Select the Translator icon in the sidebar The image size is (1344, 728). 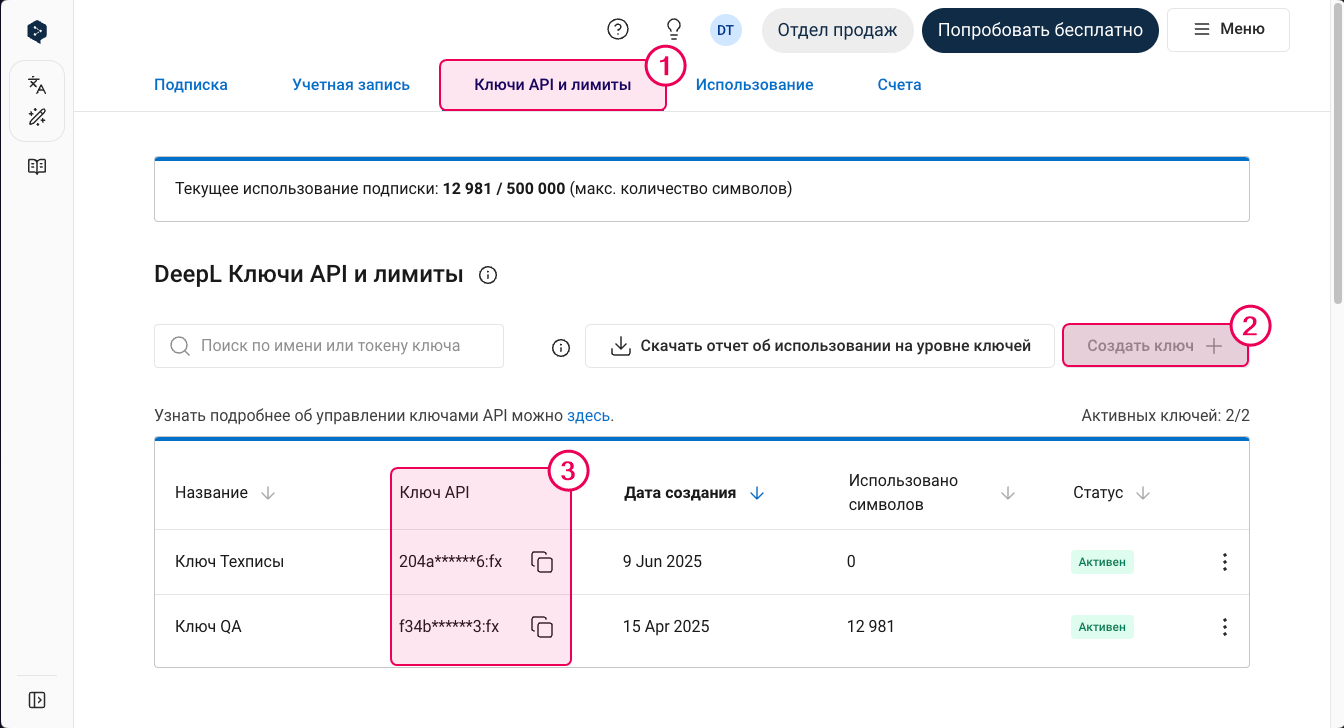click(37, 85)
